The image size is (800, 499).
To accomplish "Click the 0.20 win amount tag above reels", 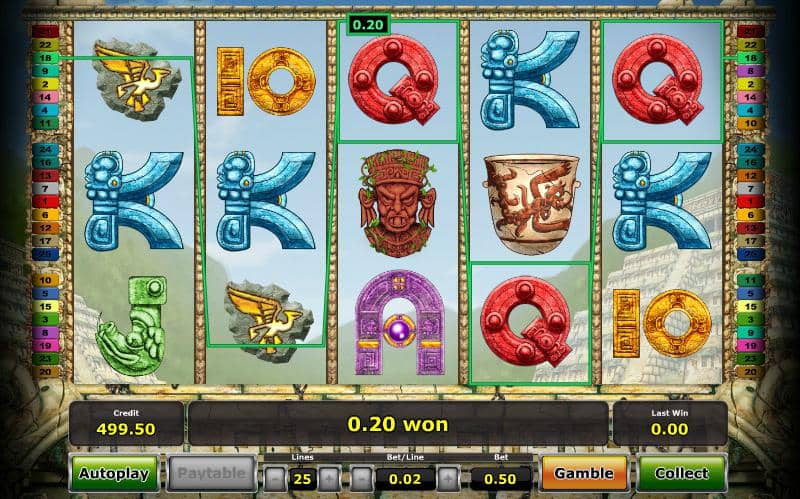I will click(368, 24).
